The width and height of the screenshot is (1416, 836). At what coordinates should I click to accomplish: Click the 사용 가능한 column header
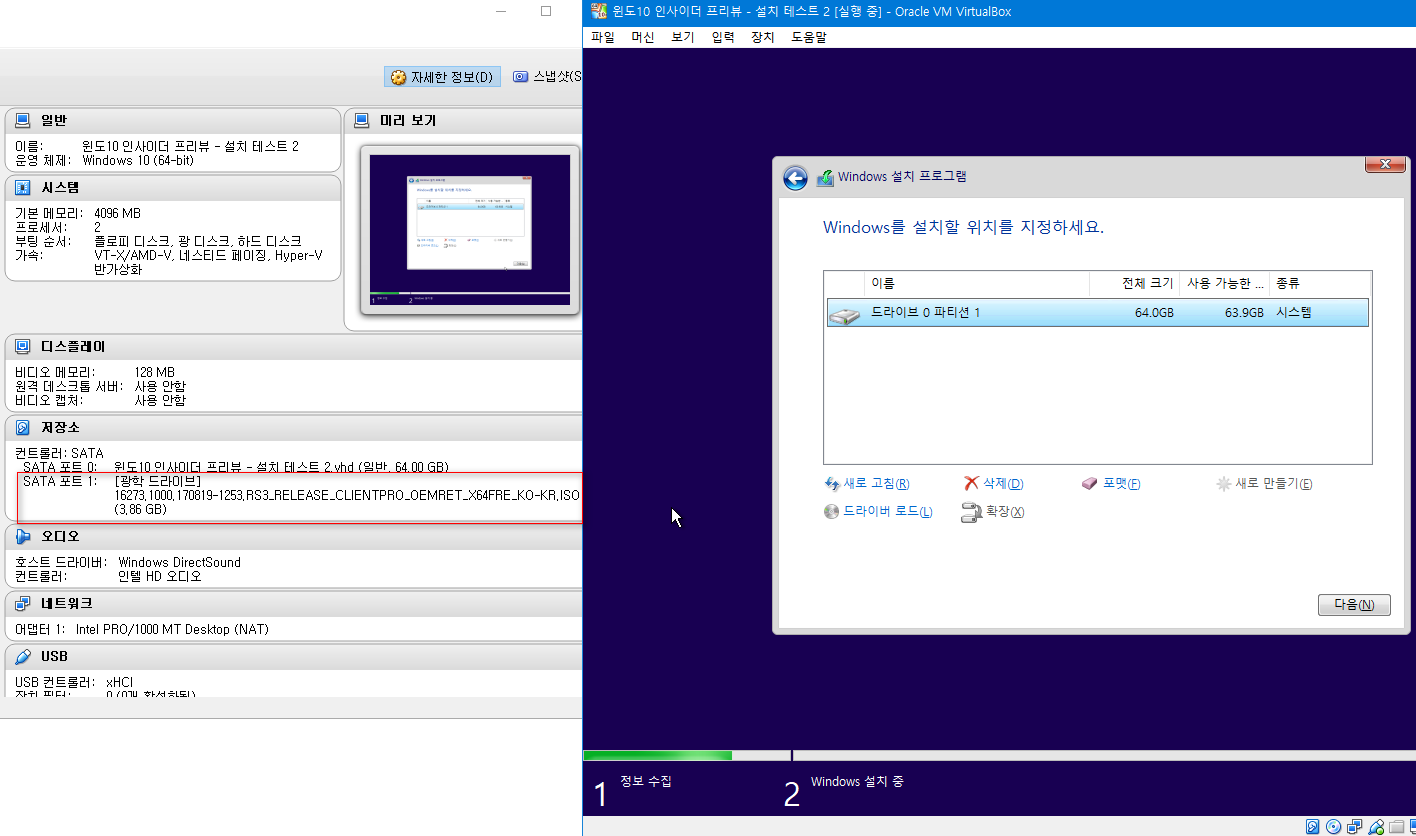point(1225,284)
